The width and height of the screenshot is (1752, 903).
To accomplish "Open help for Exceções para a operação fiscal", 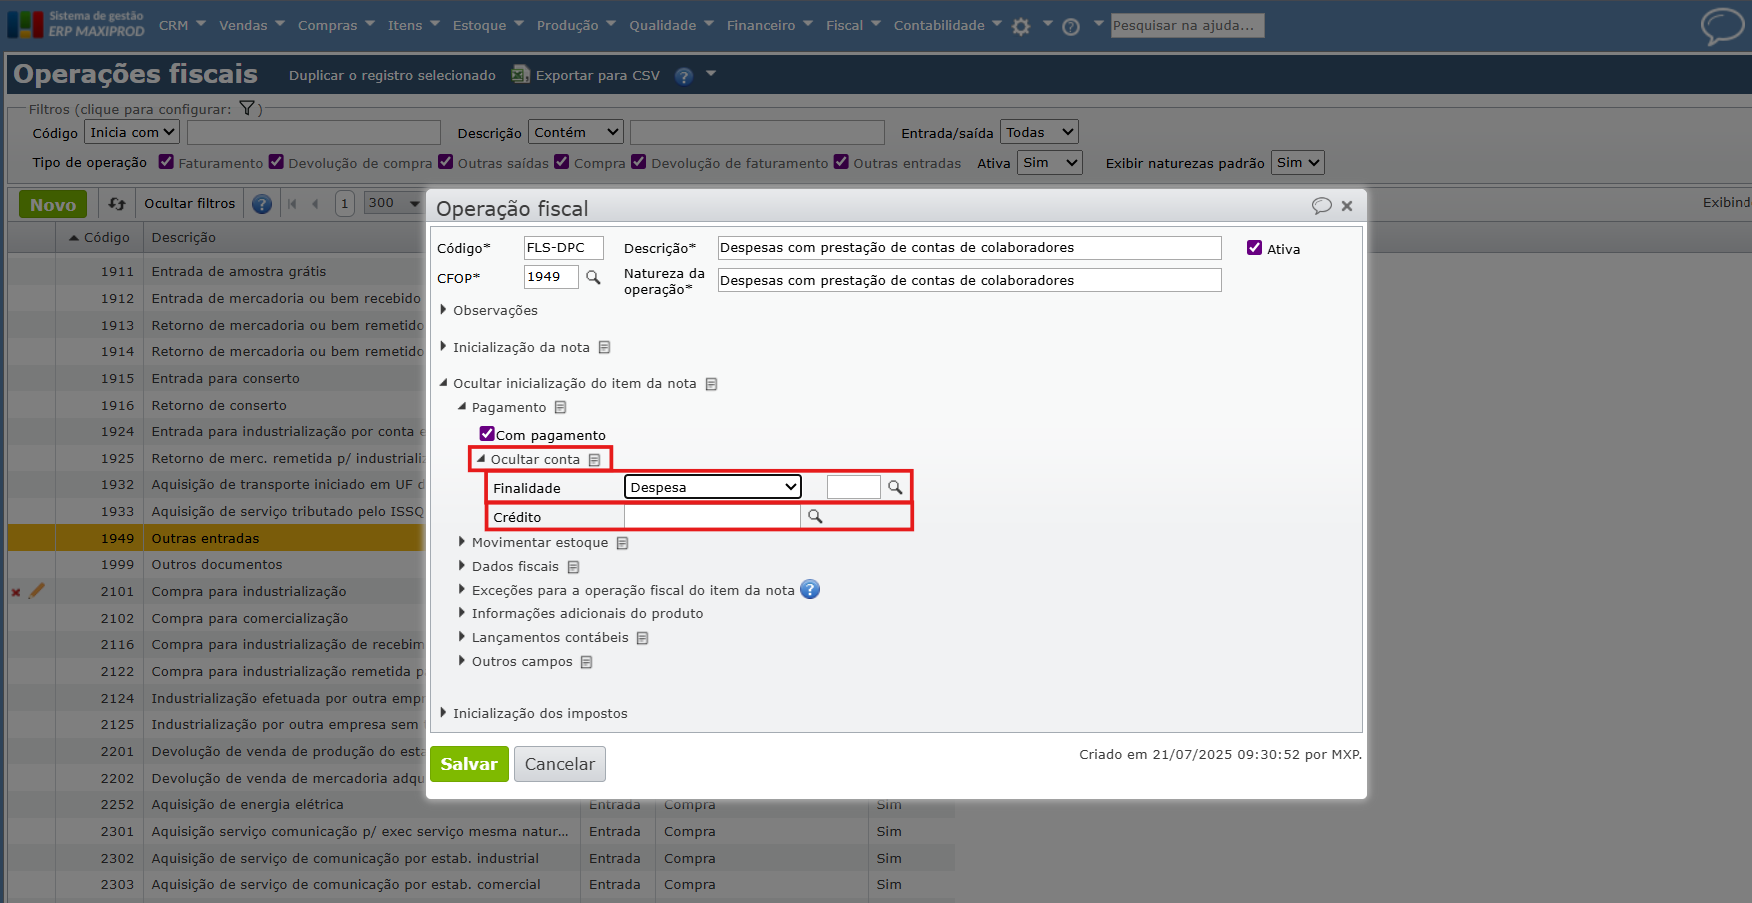I will point(810,590).
